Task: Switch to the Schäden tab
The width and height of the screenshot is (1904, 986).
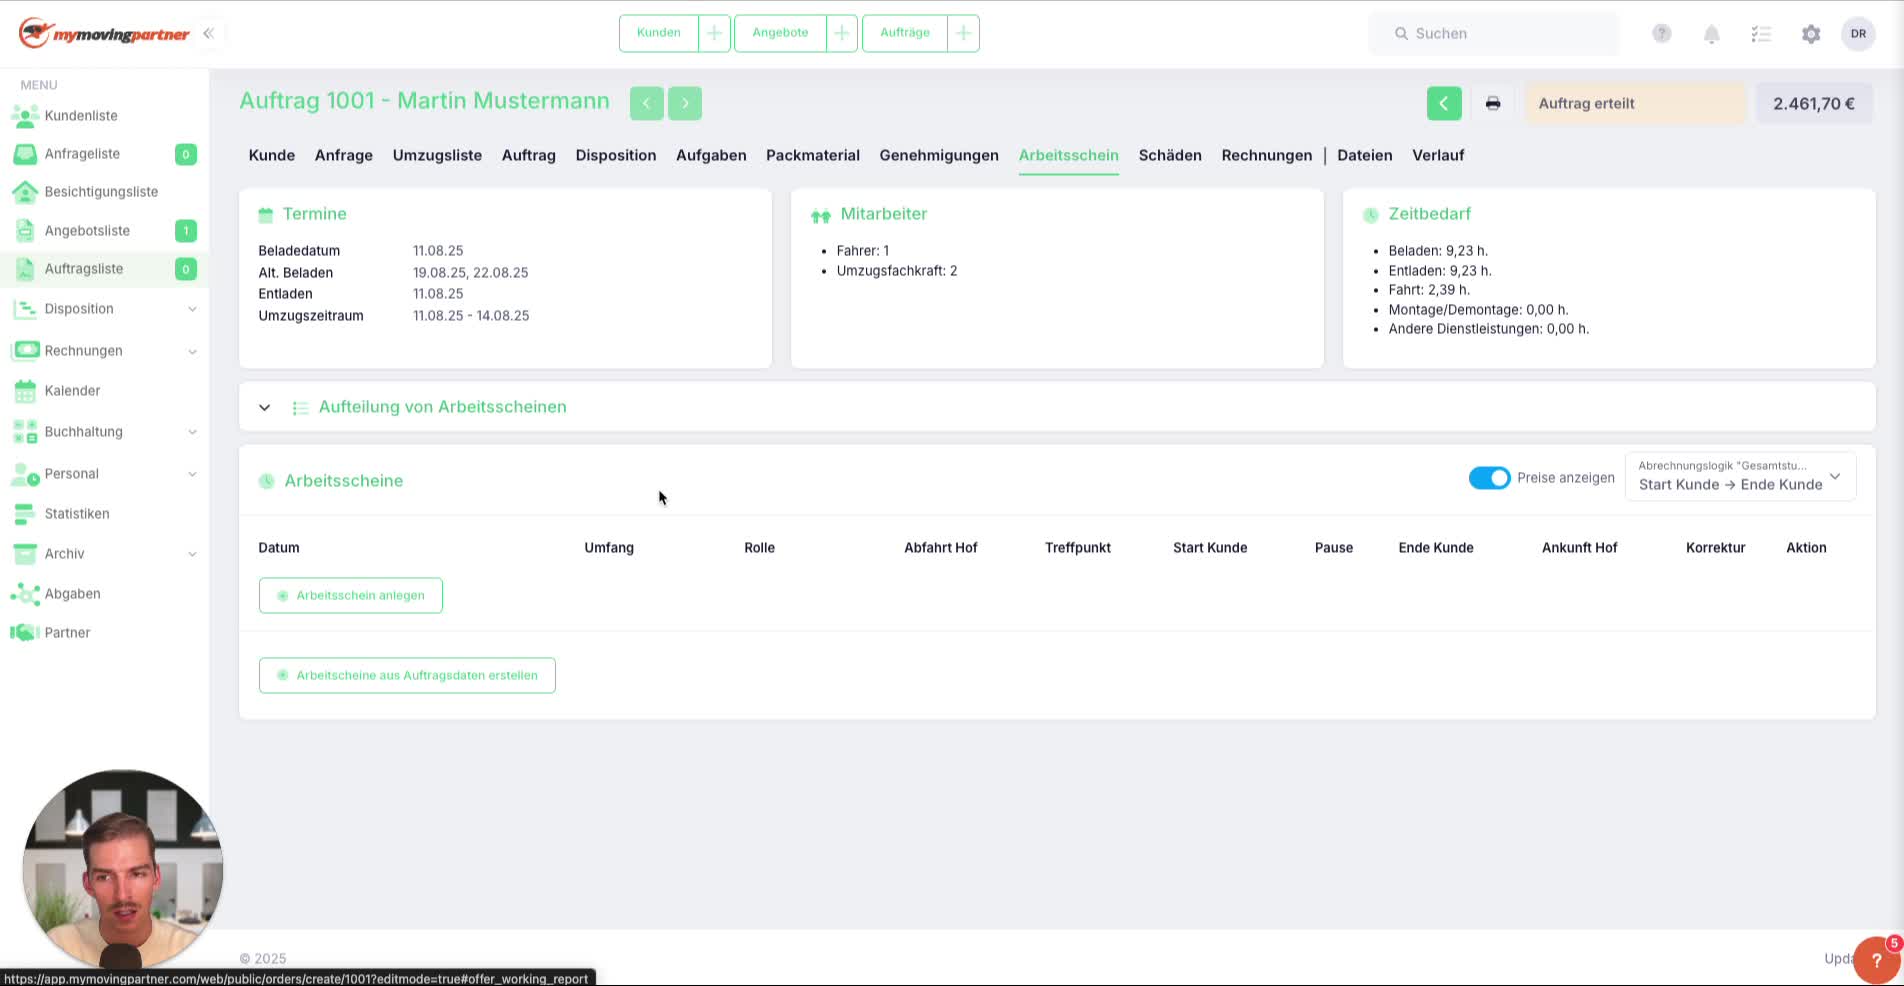Action: pyautogui.click(x=1169, y=155)
